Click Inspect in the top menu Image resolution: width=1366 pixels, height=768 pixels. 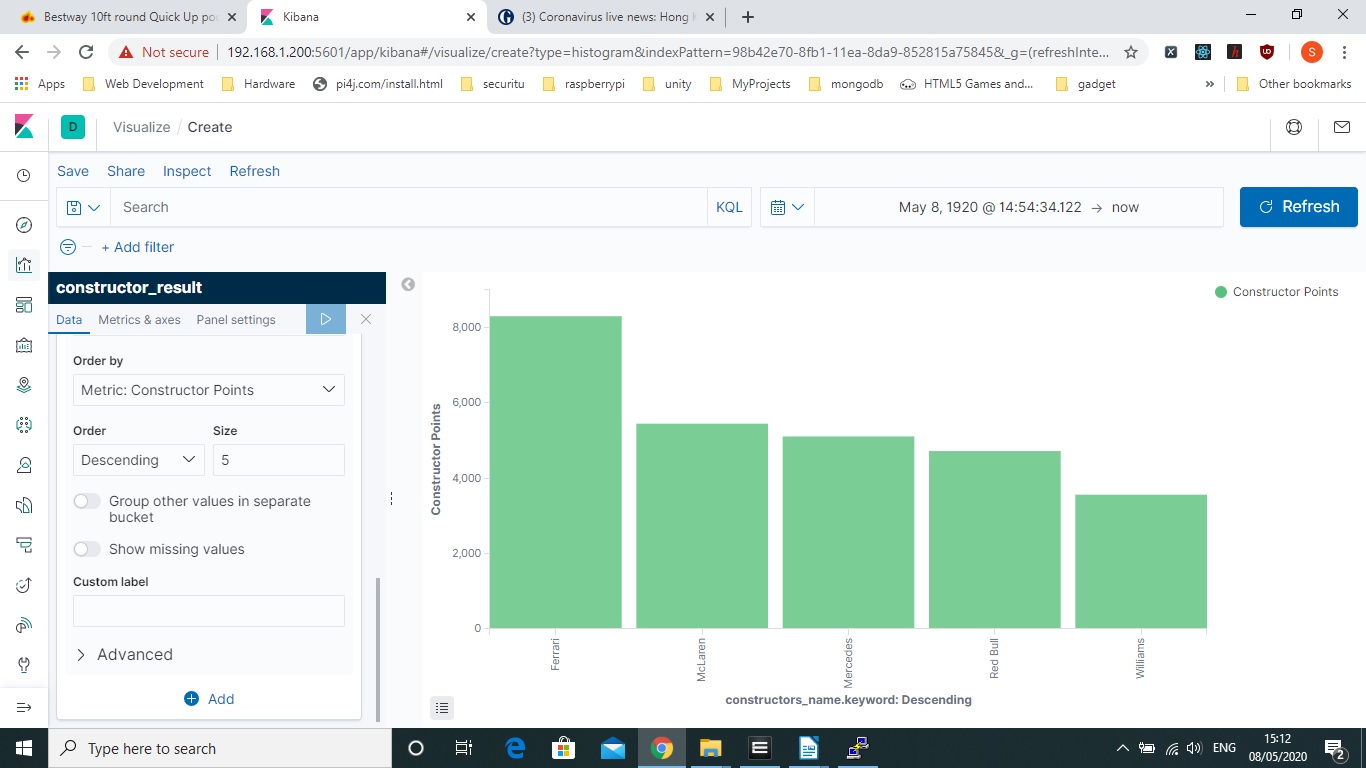[x=187, y=171]
